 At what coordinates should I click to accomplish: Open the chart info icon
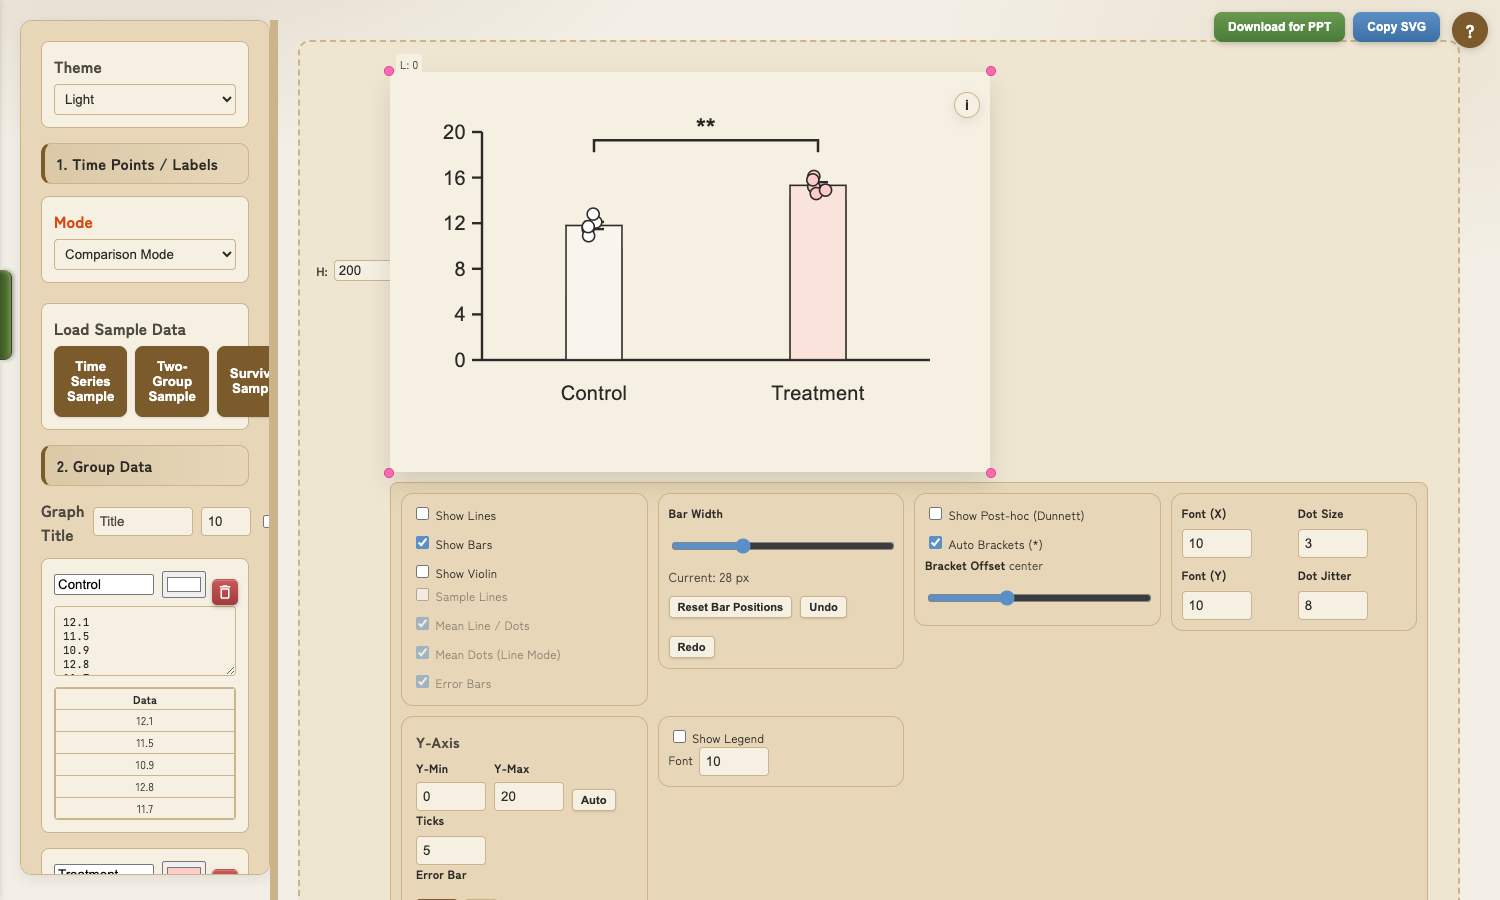coord(966,105)
